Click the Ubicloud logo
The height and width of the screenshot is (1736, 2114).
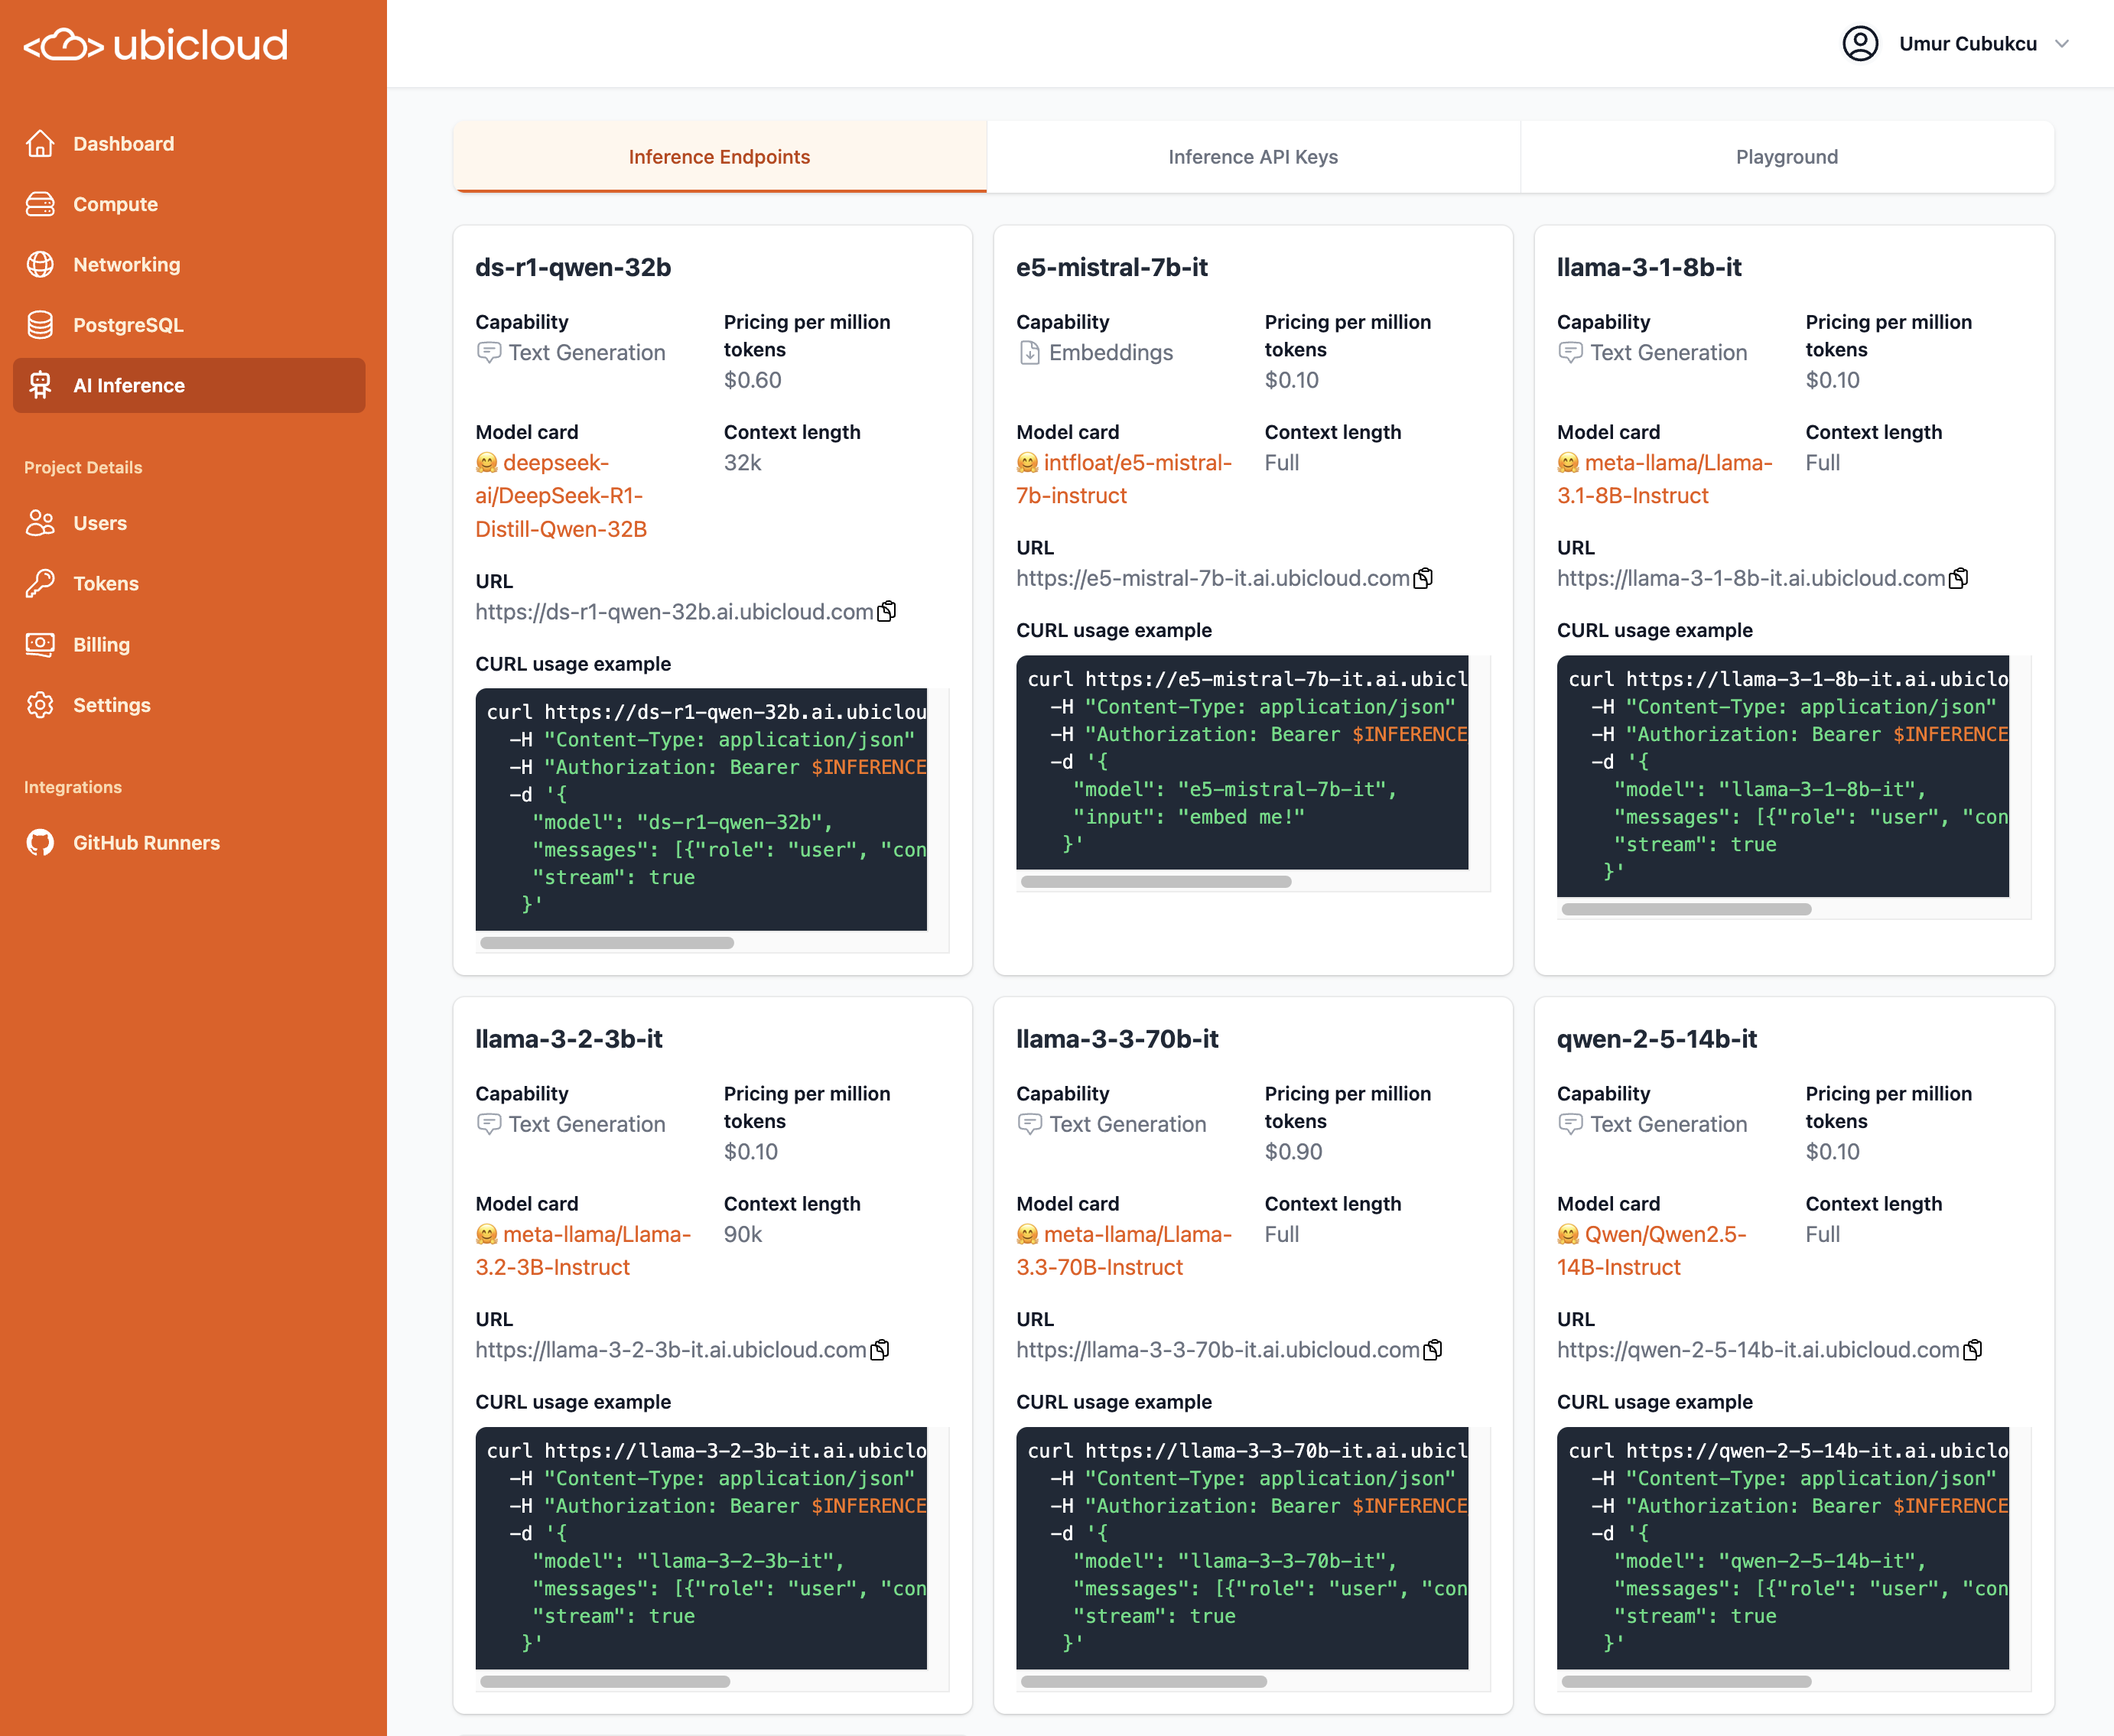pyautogui.click(x=156, y=45)
